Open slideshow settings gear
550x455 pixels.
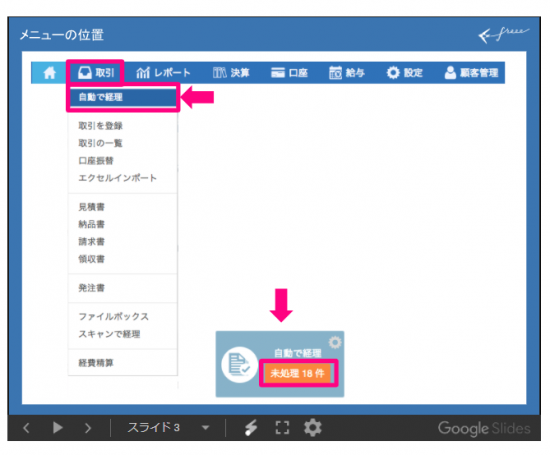coord(313,428)
